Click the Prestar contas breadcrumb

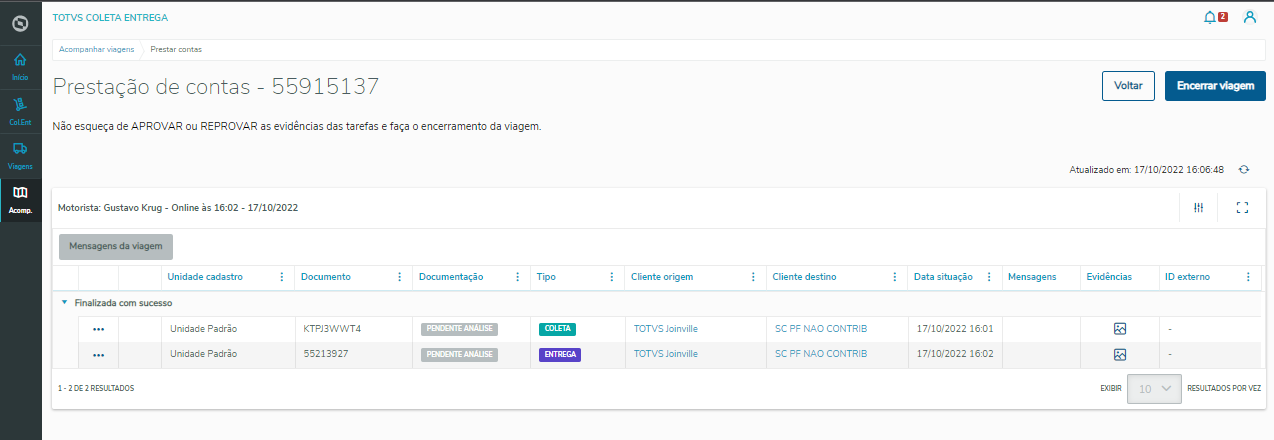(176, 48)
